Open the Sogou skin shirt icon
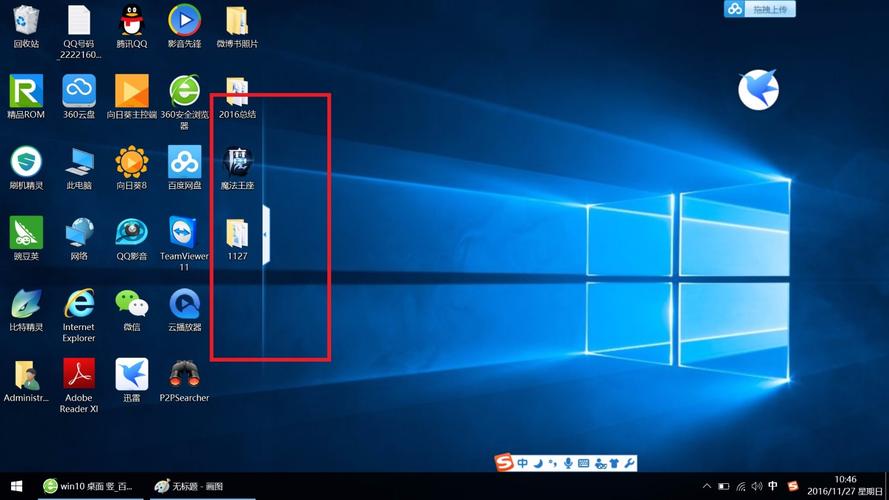 614,463
